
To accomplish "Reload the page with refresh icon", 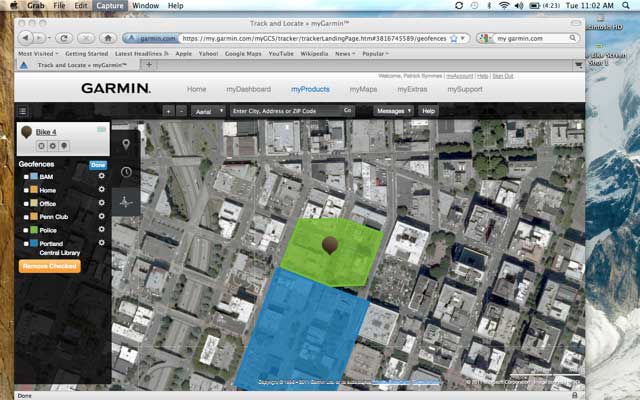I will point(64,38).
